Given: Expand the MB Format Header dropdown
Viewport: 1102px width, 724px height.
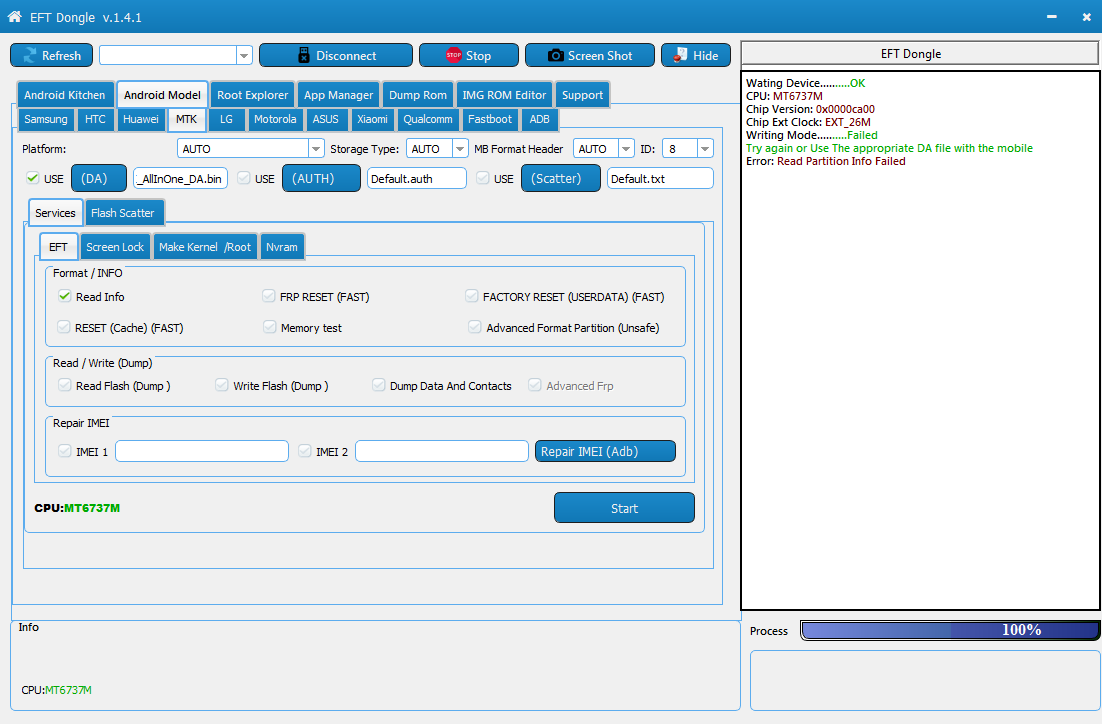Looking at the screenshot, I should point(625,148).
